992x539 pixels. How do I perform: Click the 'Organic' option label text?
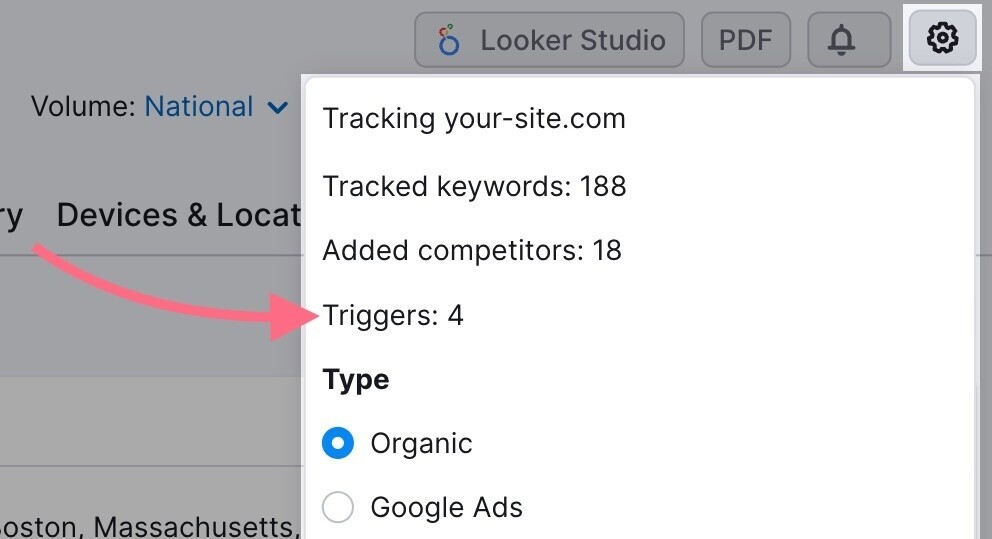pos(421,443)
